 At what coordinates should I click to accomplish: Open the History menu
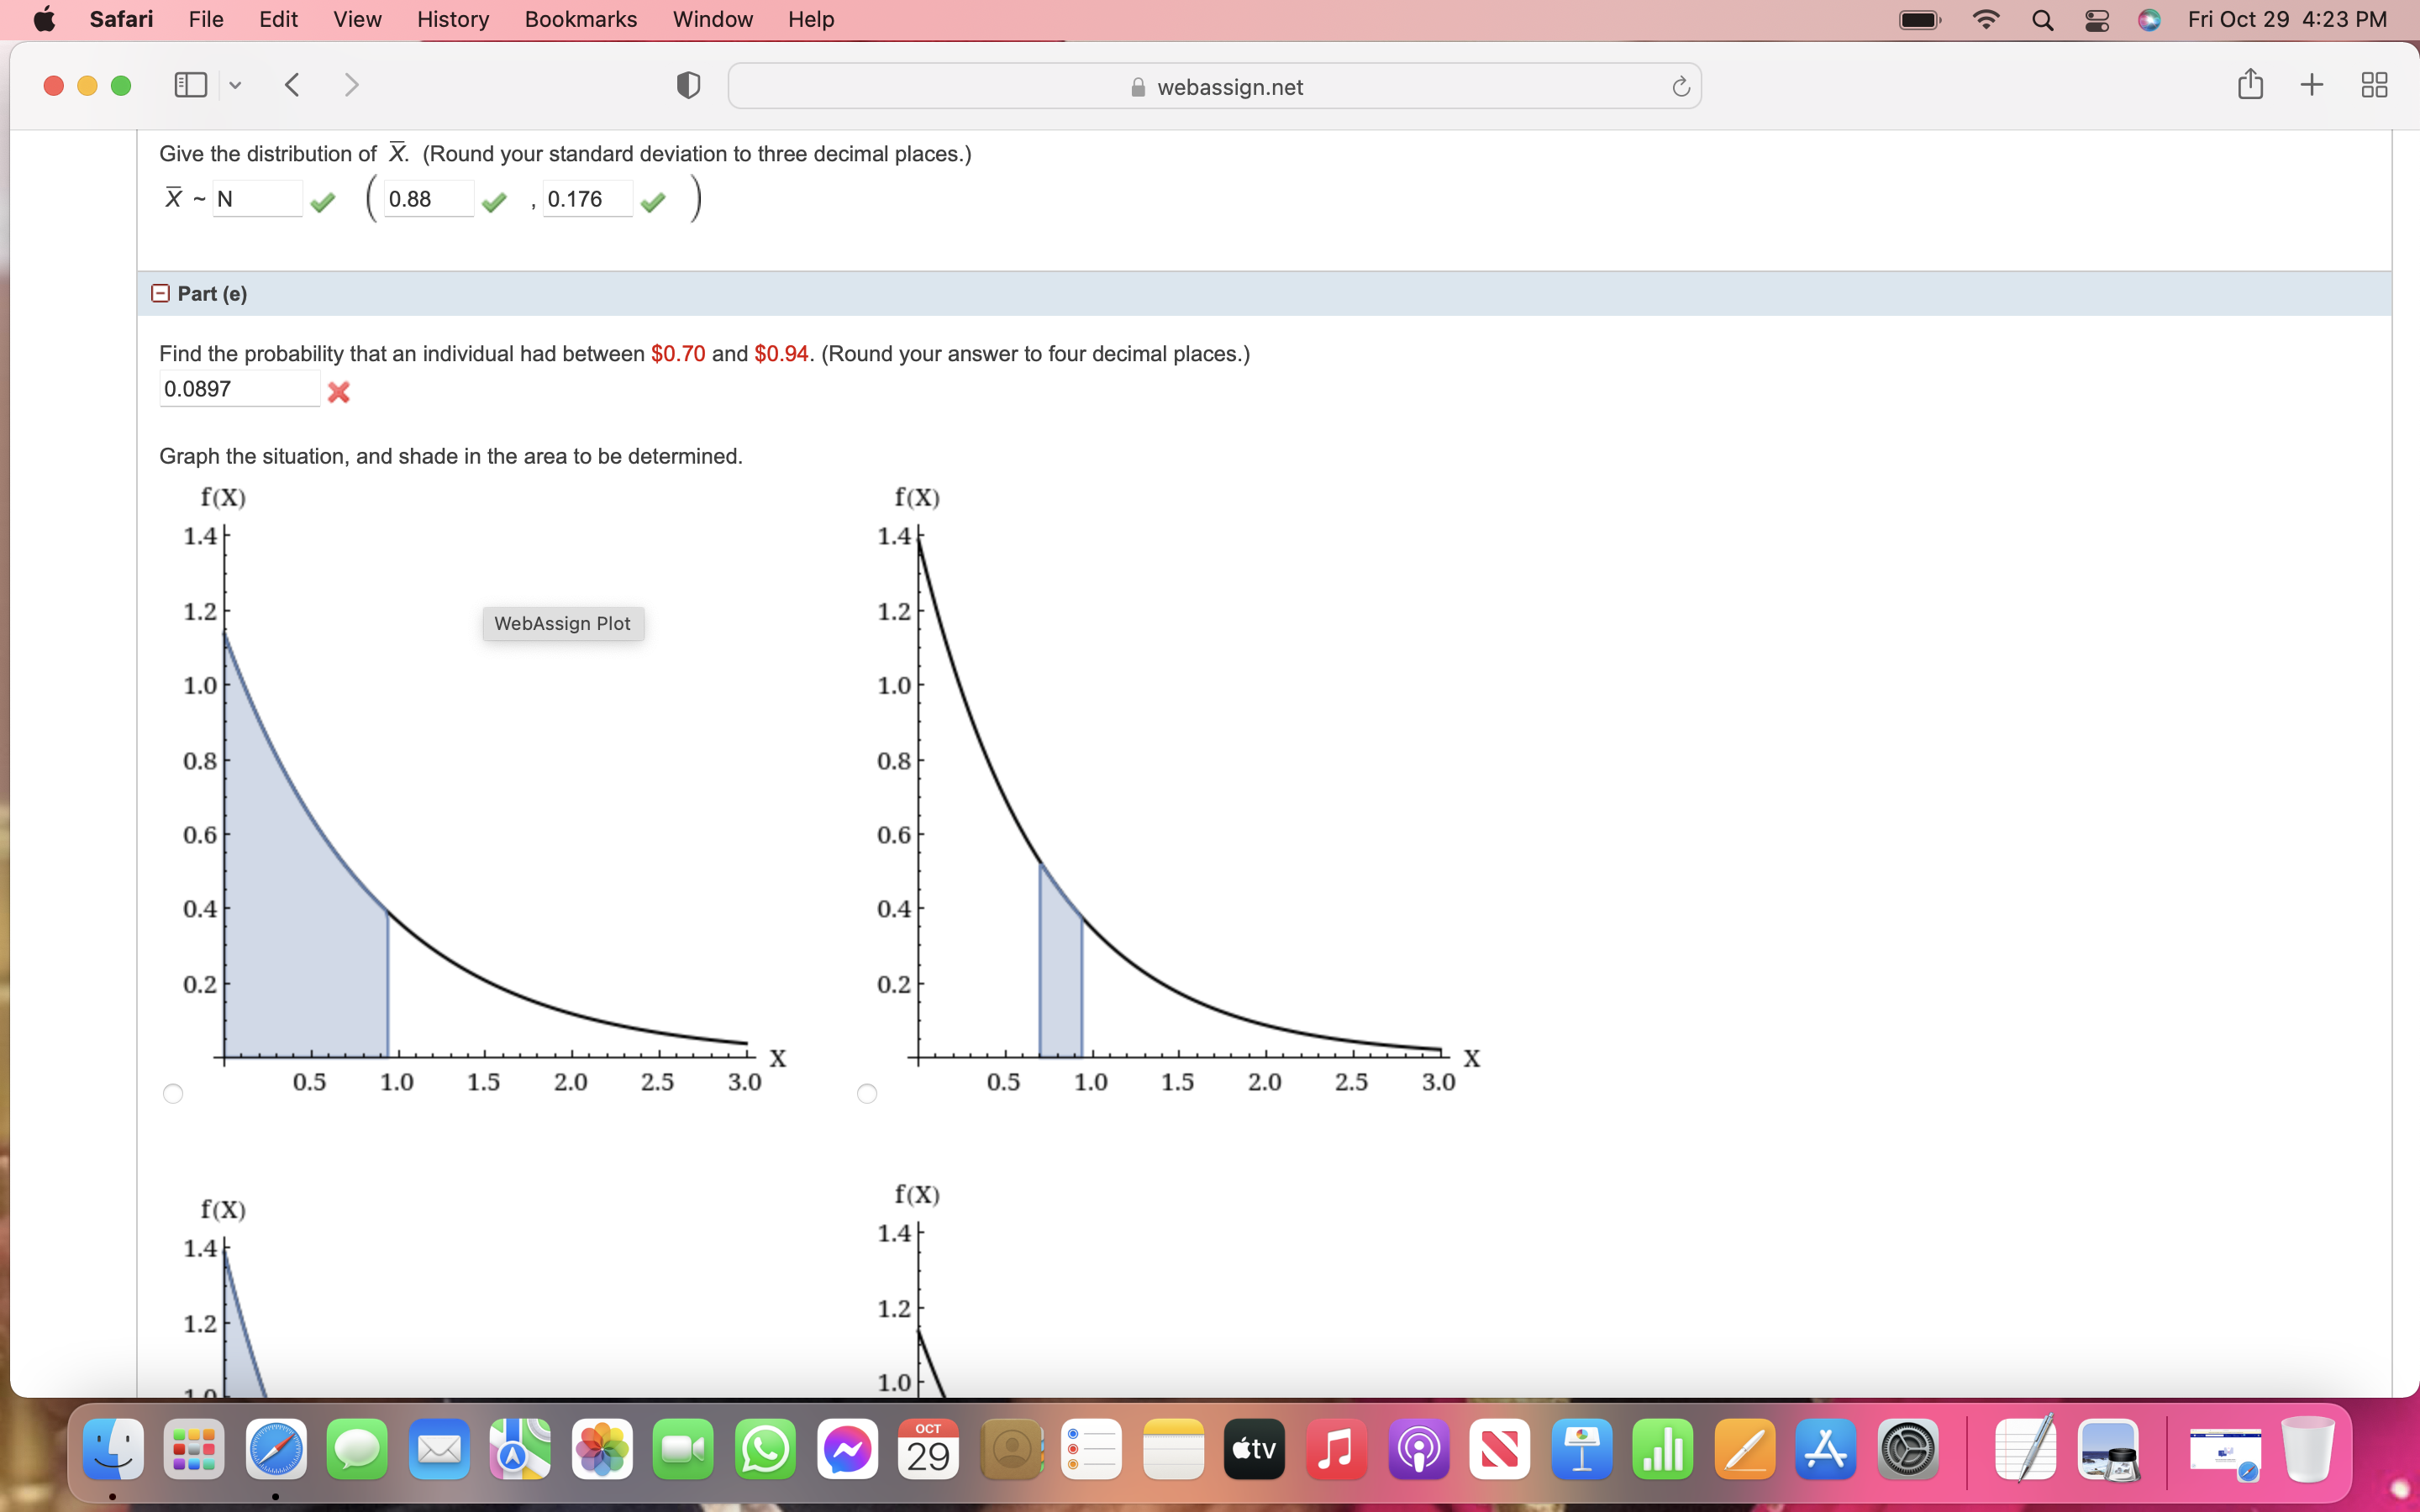452,19
